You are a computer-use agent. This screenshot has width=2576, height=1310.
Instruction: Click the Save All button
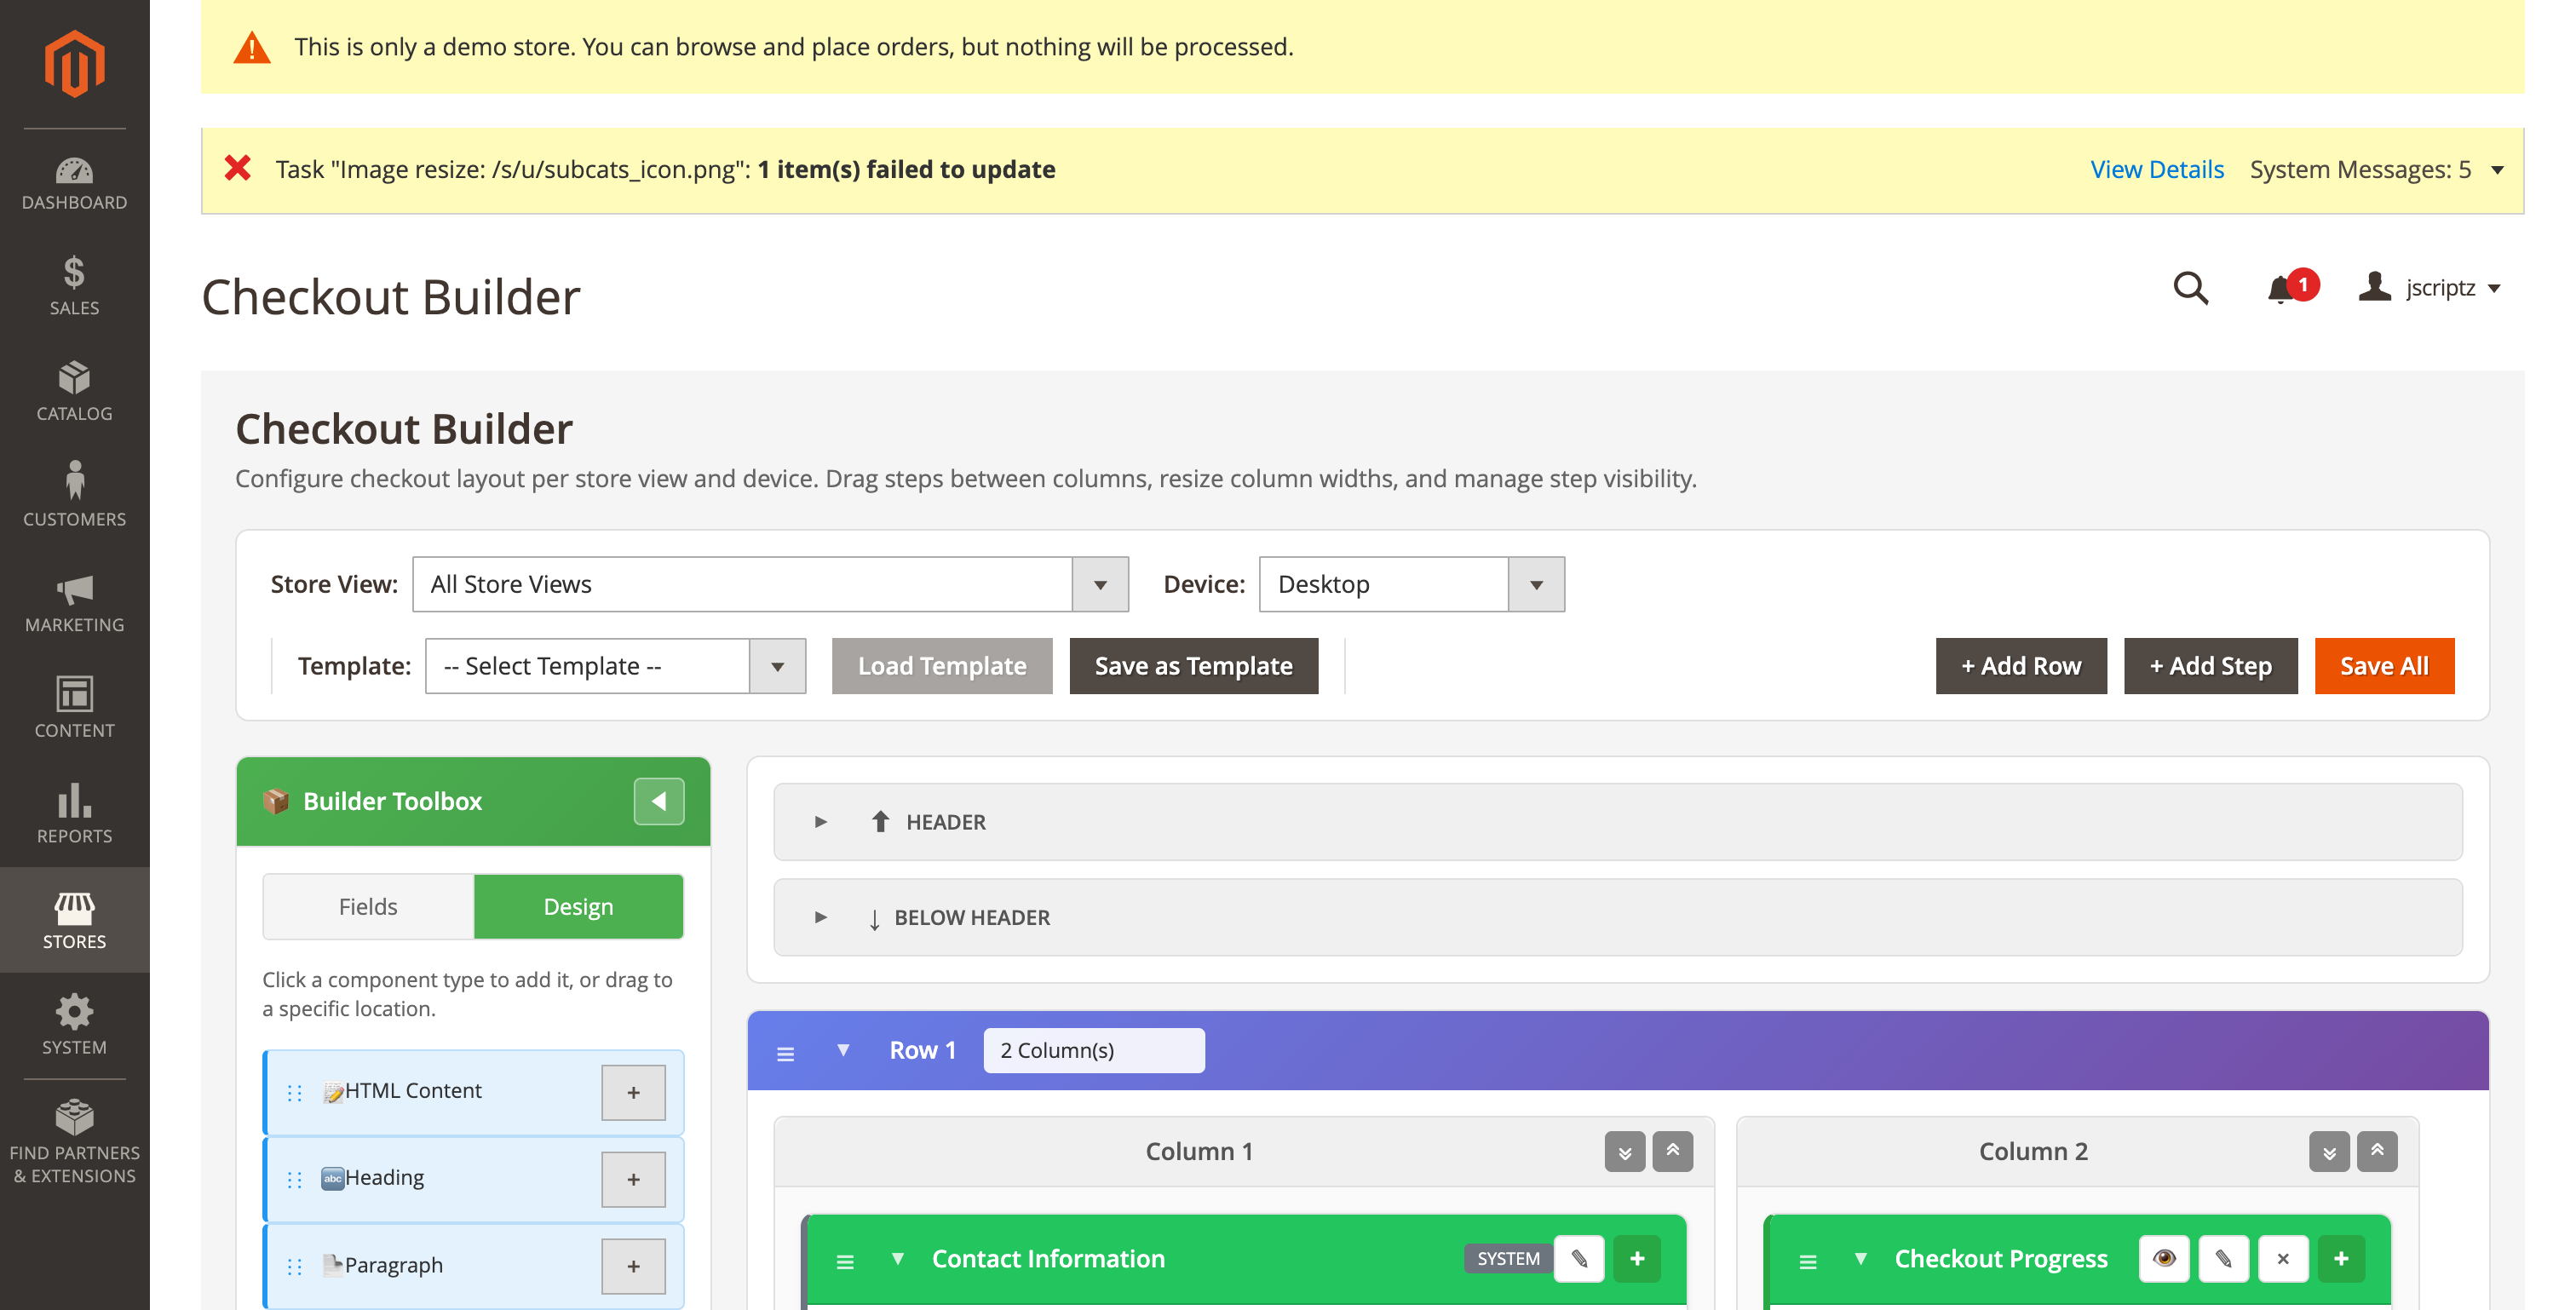pos(2384,665)
